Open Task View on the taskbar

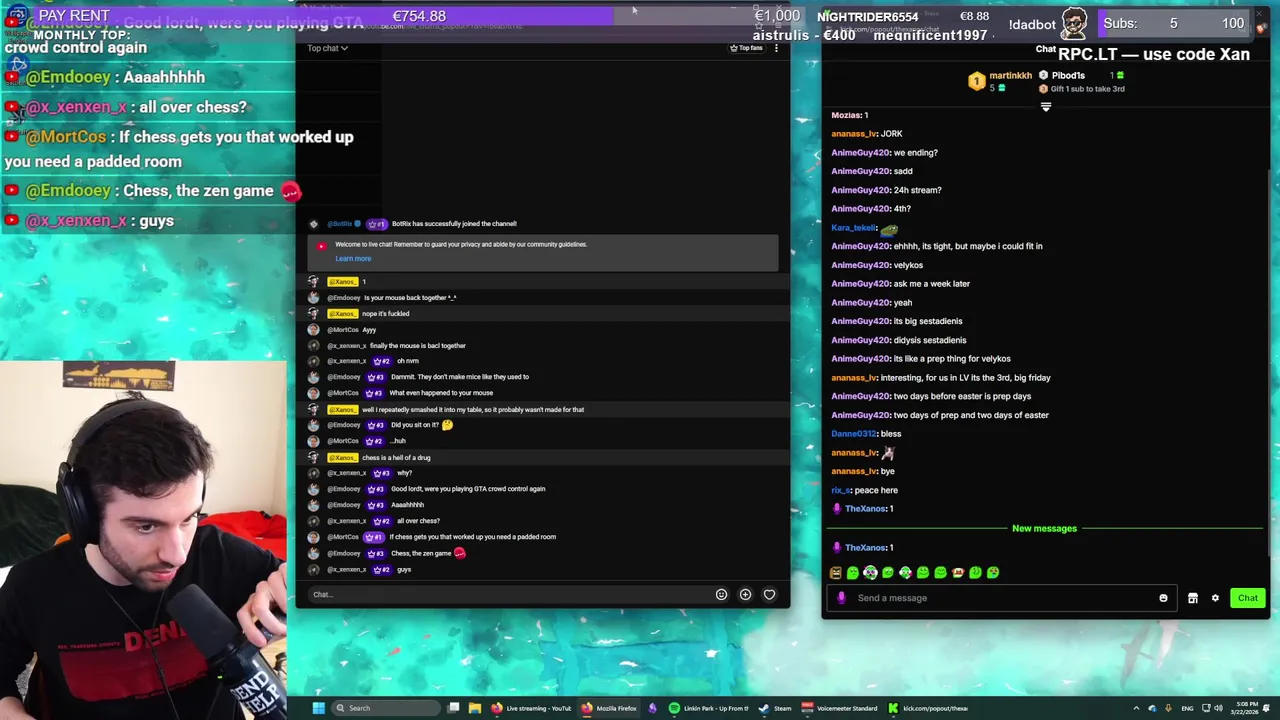pyautogui.click(x=453, y=708)
